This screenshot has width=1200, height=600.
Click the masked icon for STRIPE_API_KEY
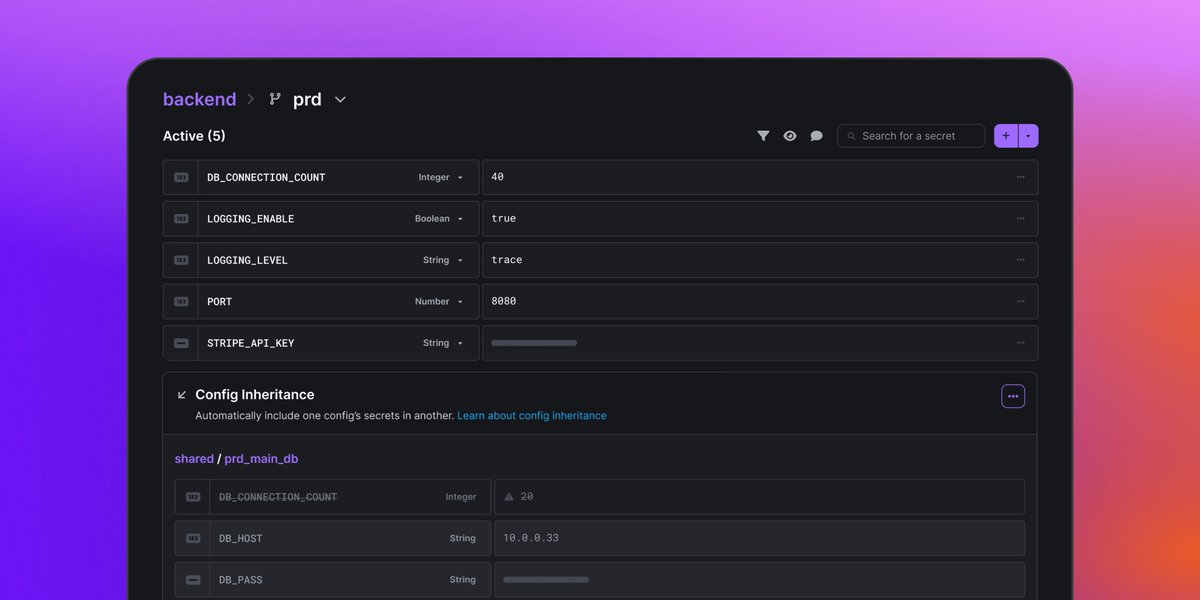(181, 343)
